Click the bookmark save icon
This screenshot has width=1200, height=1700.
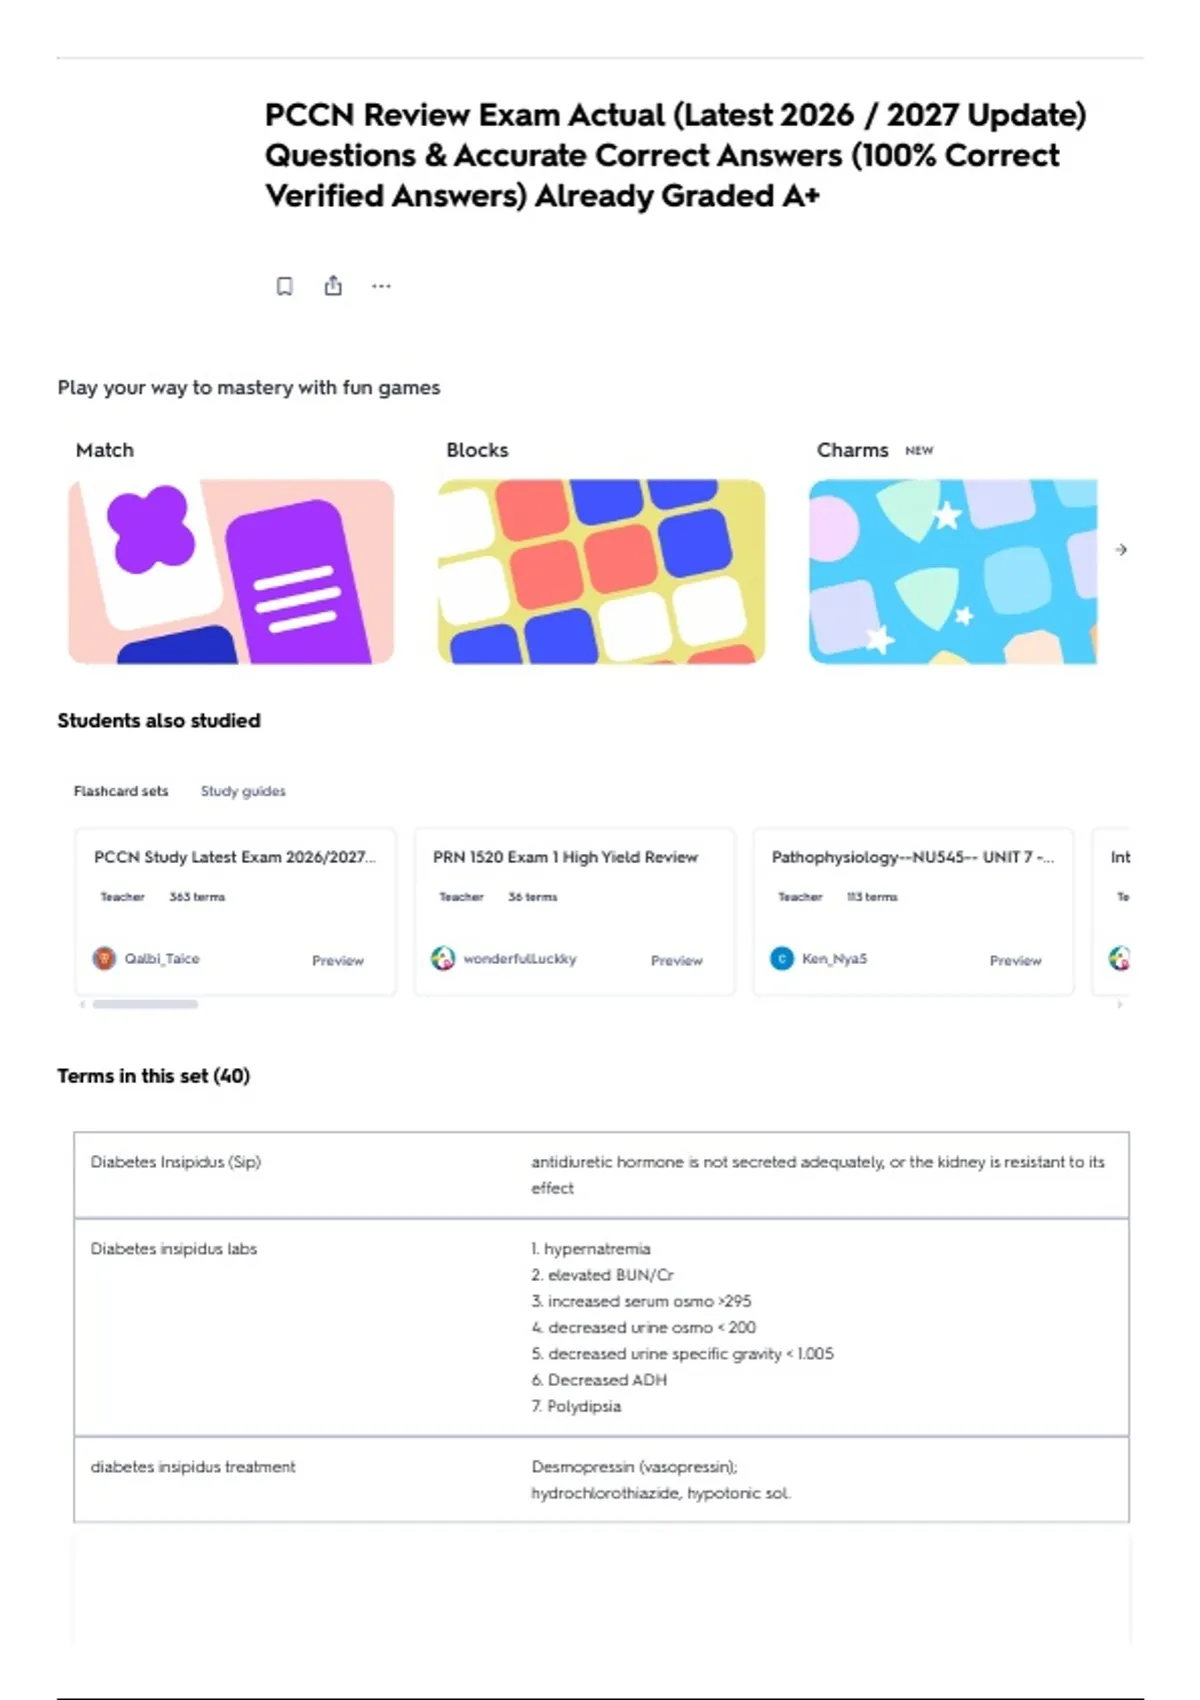tap(285, 286)
